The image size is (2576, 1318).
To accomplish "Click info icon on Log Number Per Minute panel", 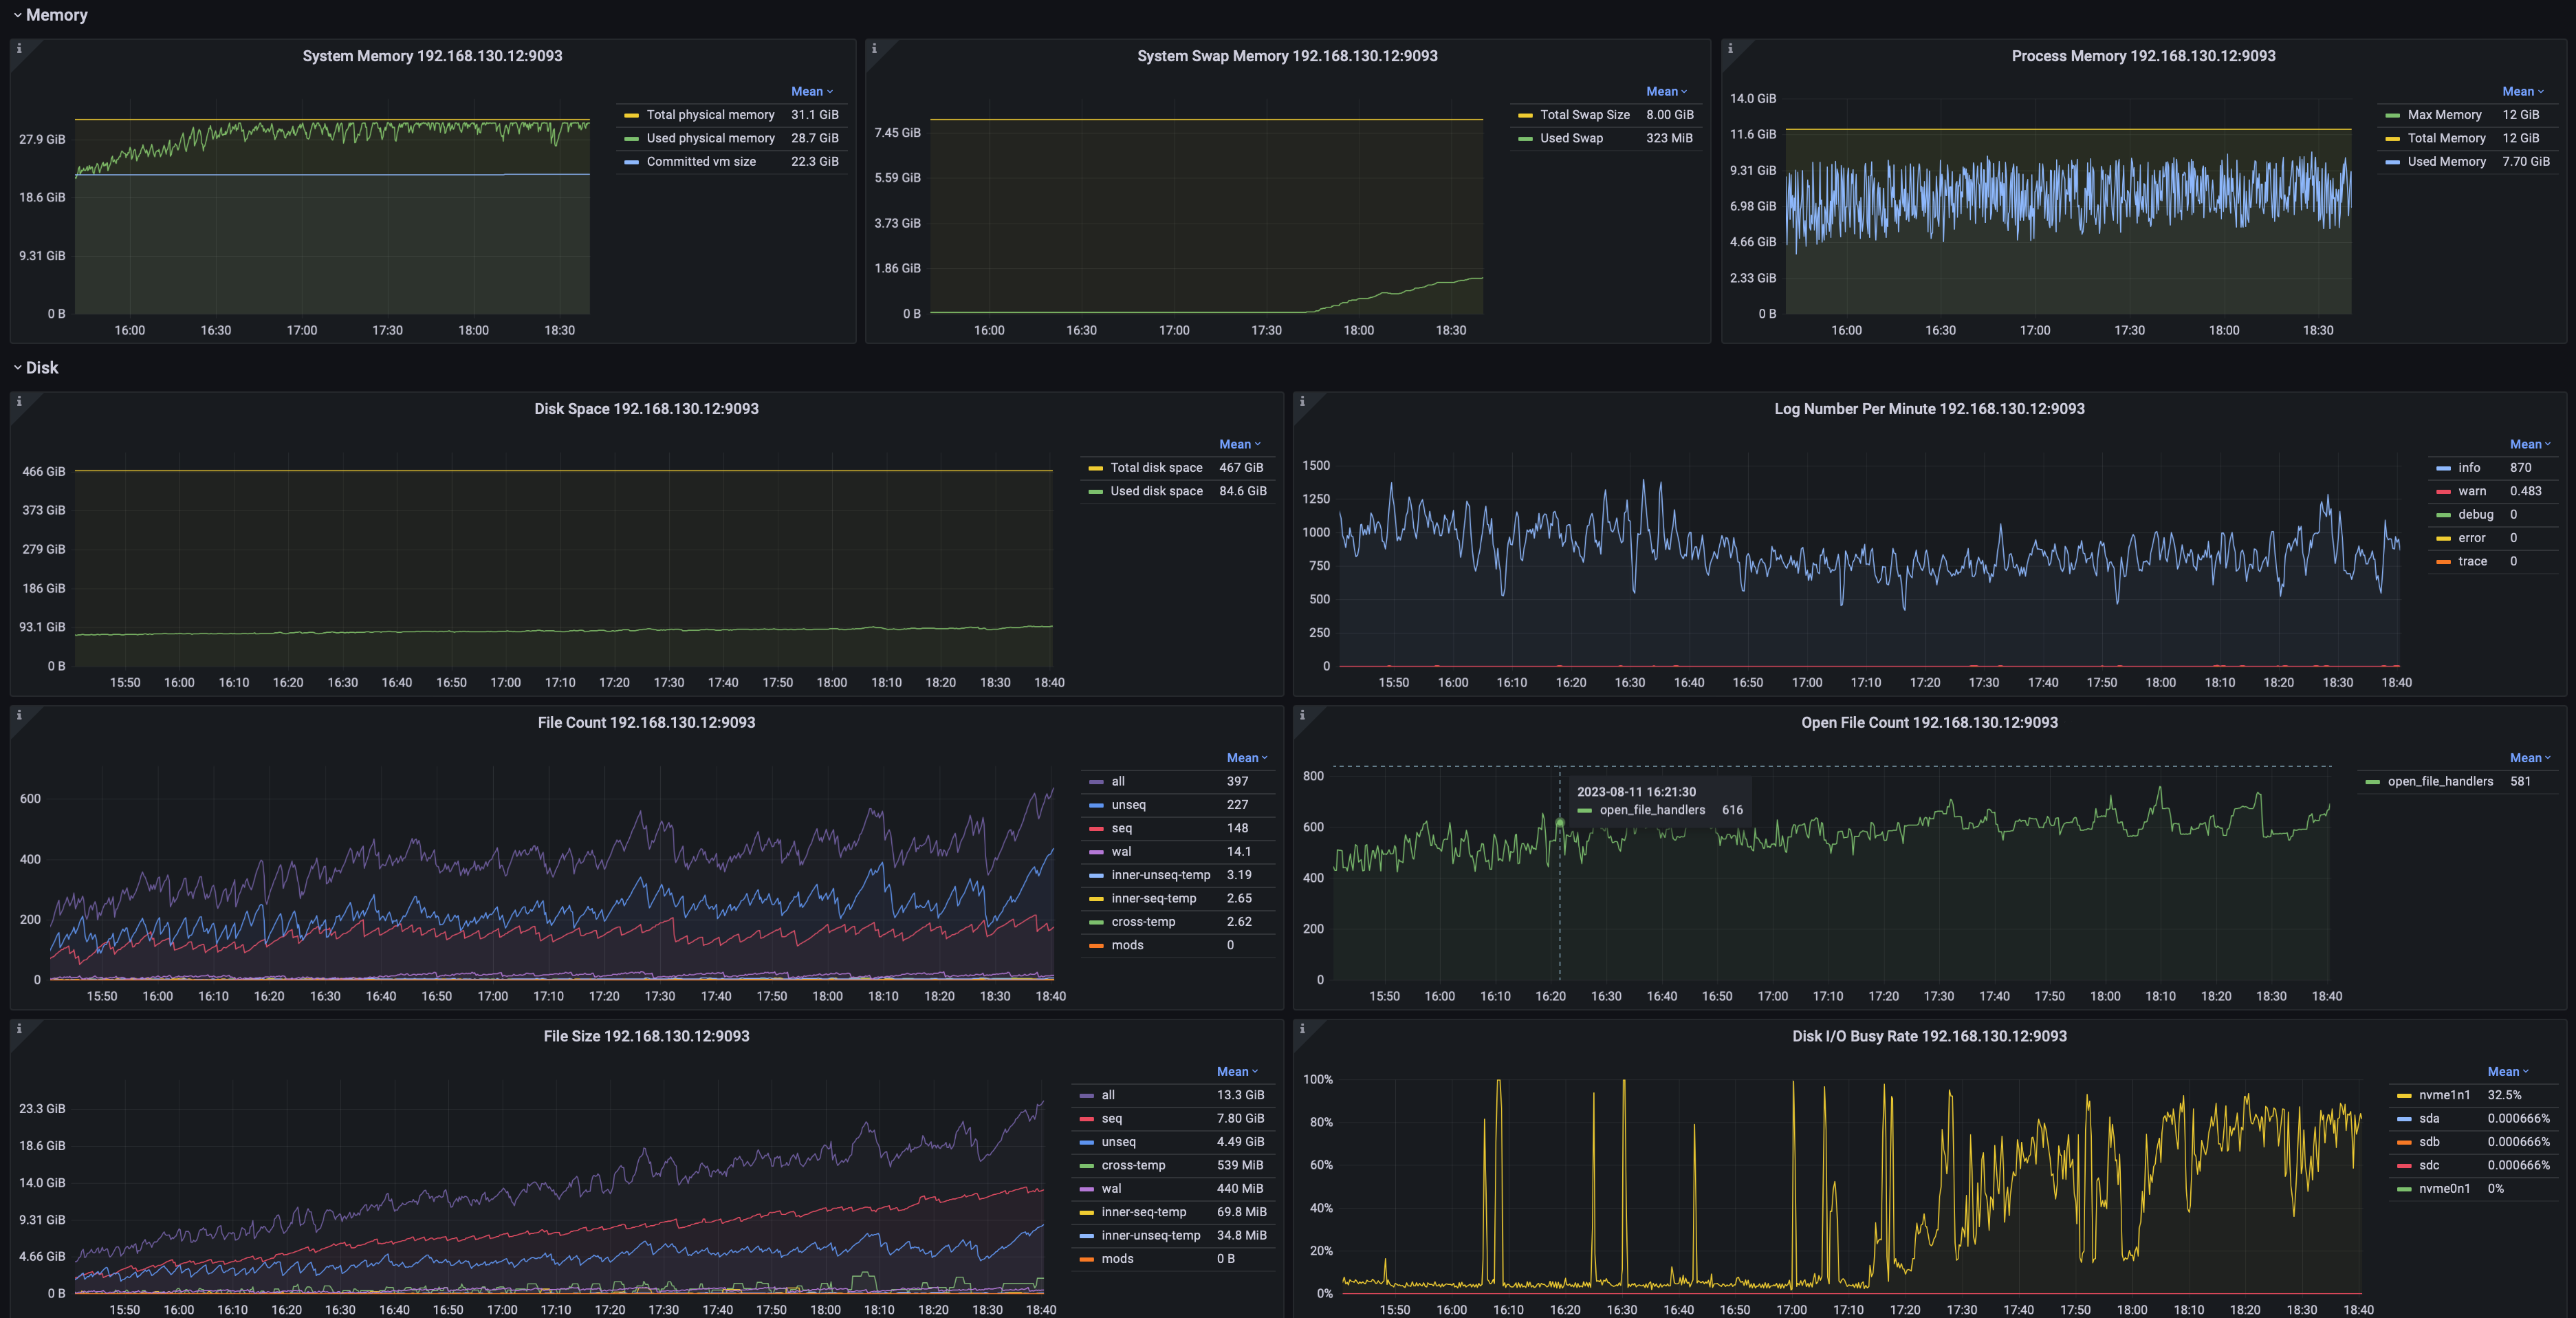I will click(x=1302, y=401).
